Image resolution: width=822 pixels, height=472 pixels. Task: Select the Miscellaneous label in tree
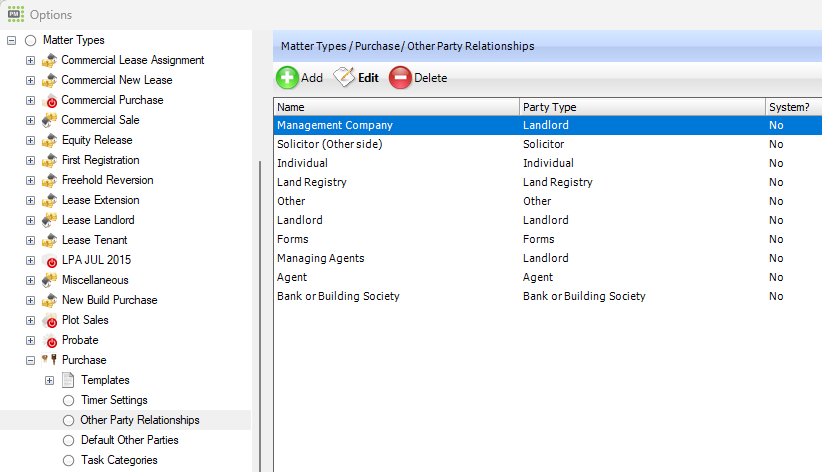(x=95, y=280)
